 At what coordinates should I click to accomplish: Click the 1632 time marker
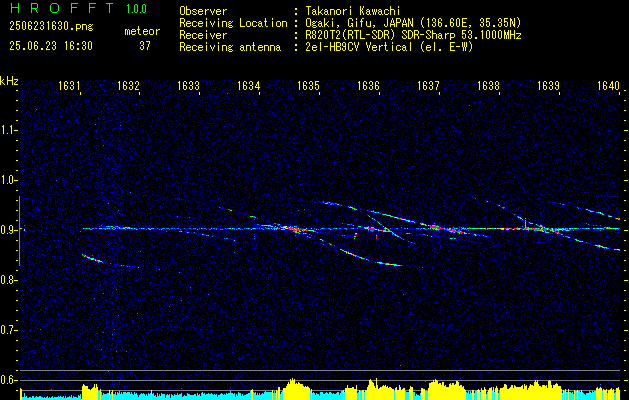click(x=128, y=86)
